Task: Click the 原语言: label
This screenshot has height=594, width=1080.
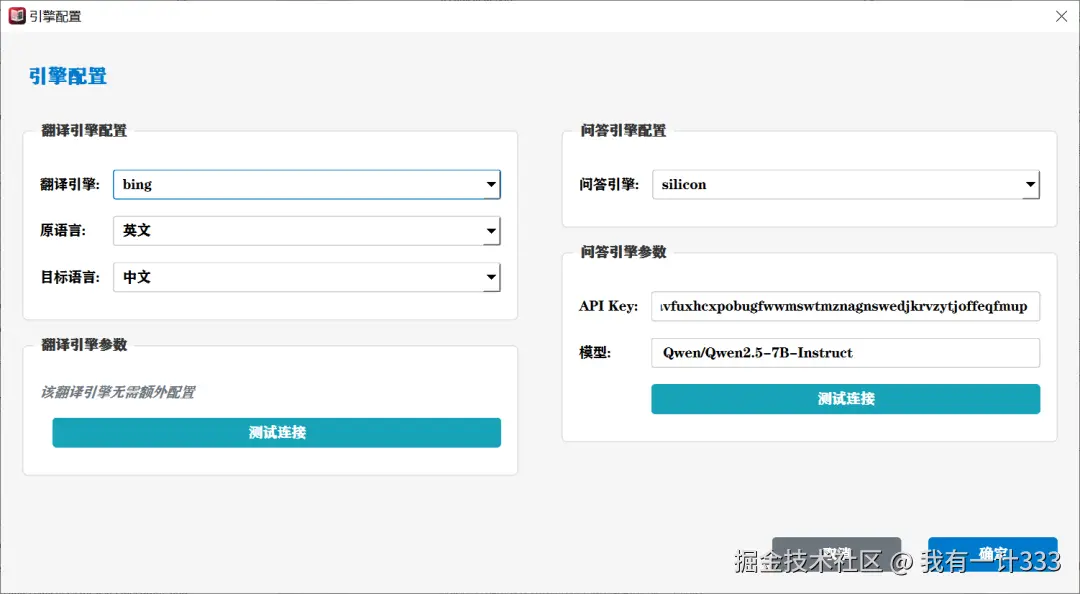Action: (63, 230)
